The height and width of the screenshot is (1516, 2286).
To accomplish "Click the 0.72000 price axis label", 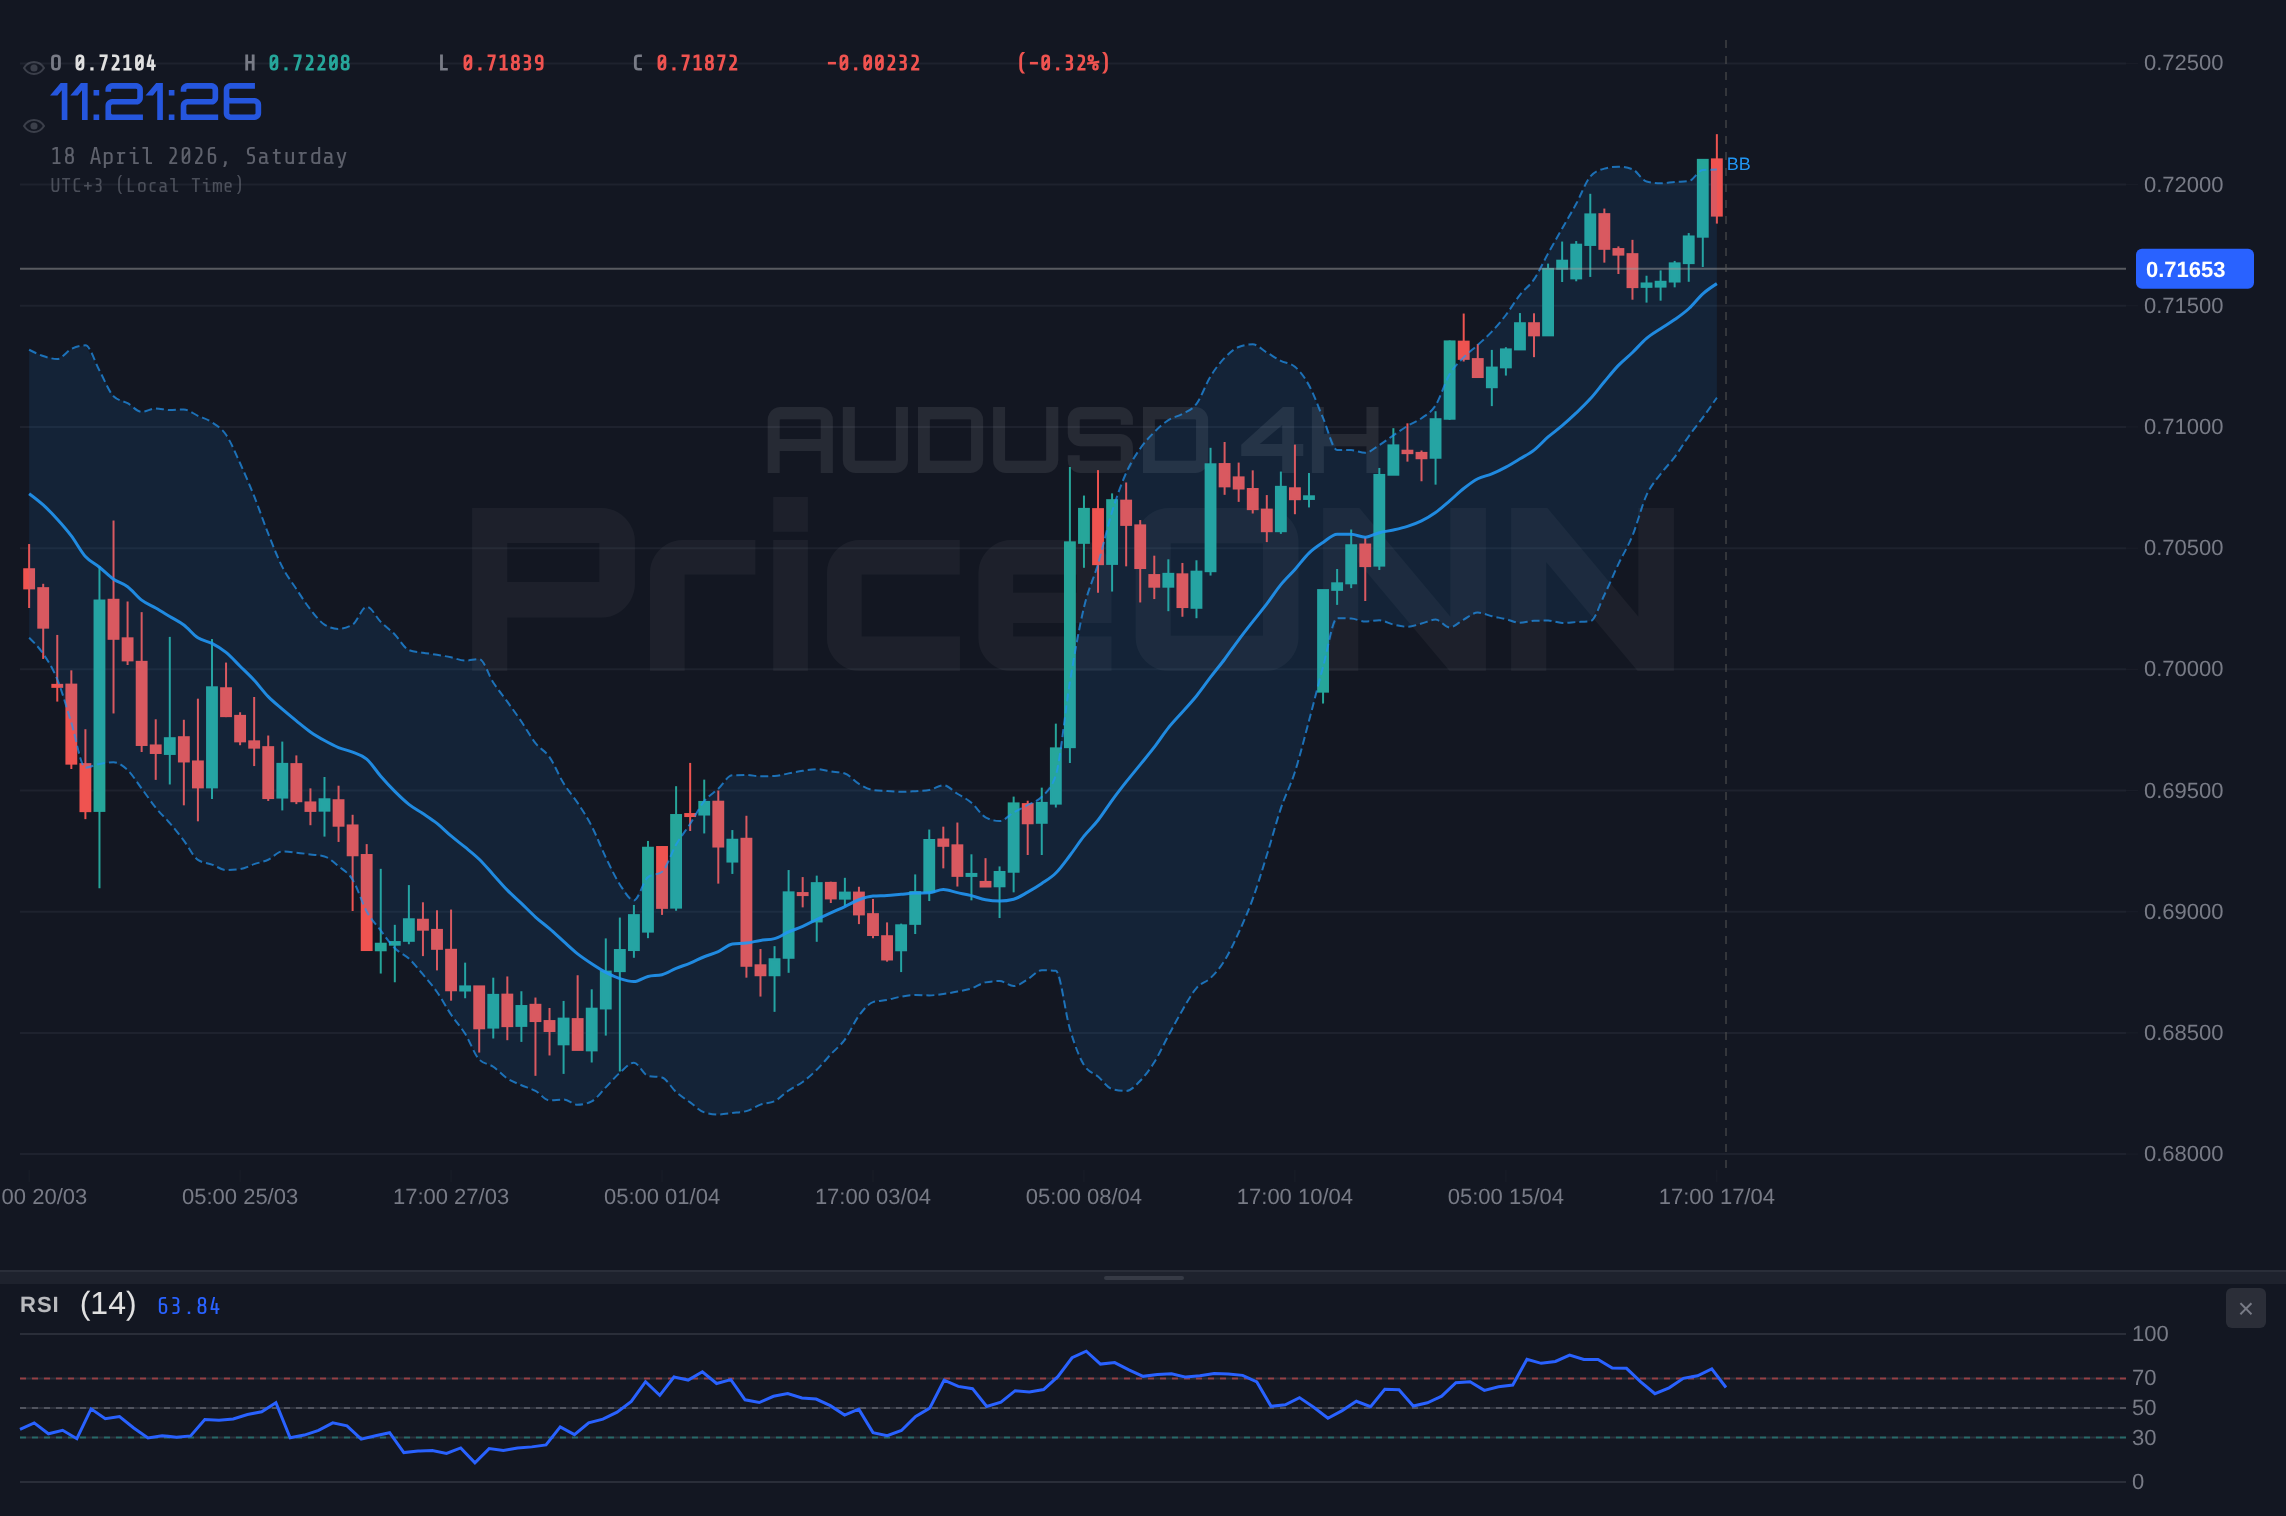I will coord(2183,185).
